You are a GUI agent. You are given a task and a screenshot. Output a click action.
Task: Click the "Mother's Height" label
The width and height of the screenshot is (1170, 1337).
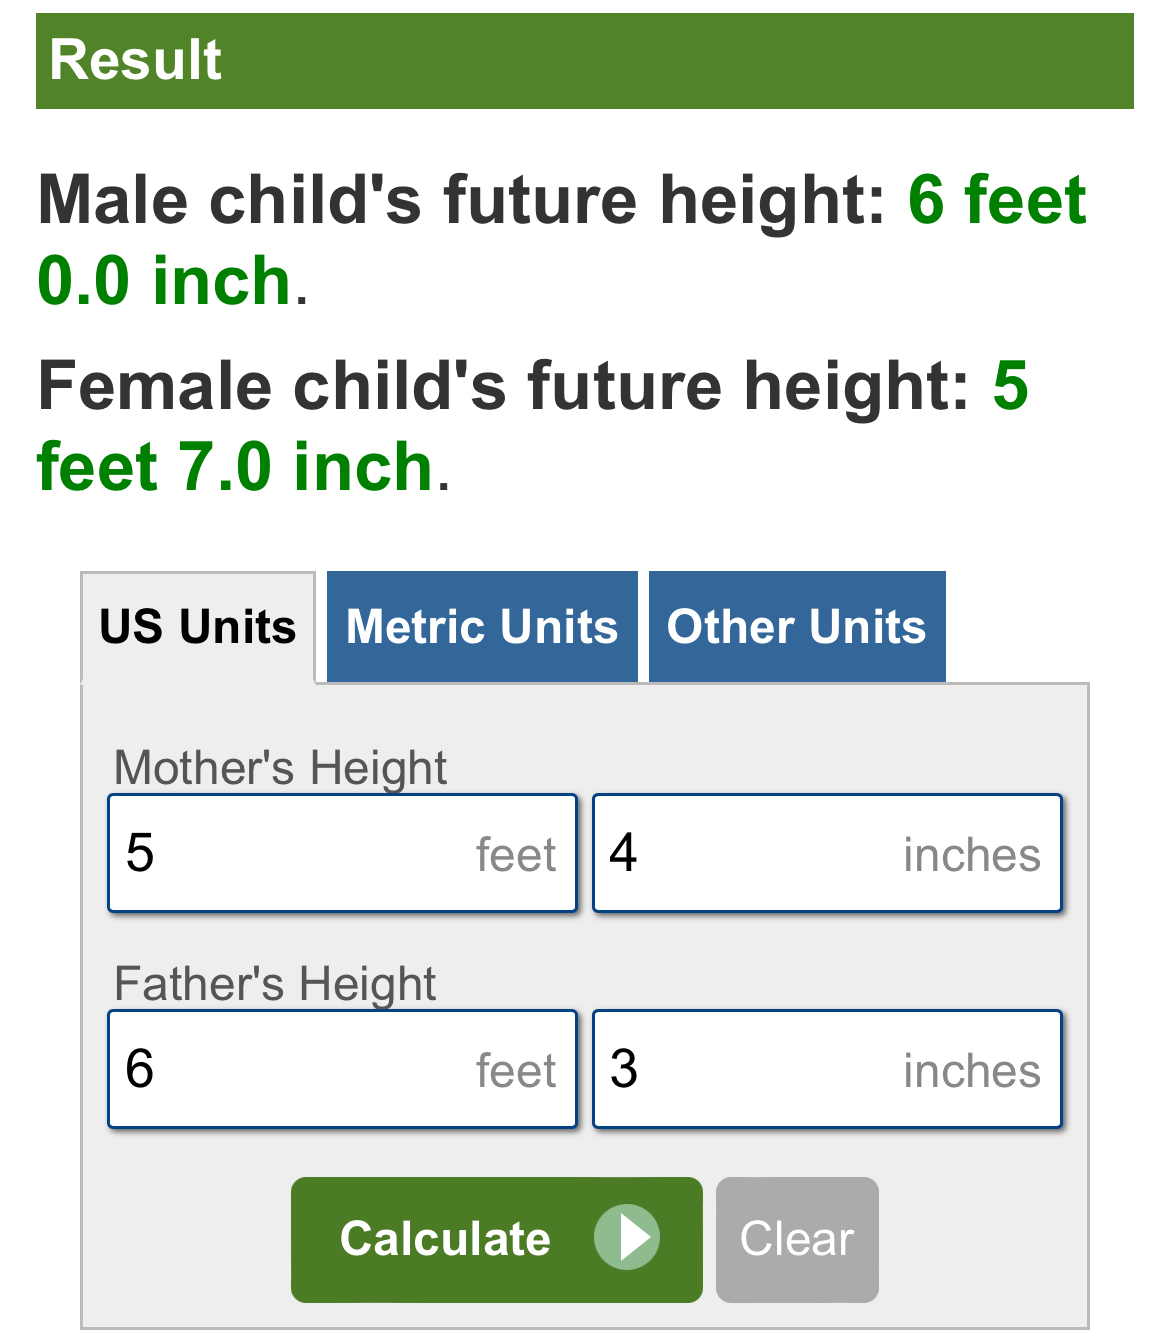coord(280,768)
